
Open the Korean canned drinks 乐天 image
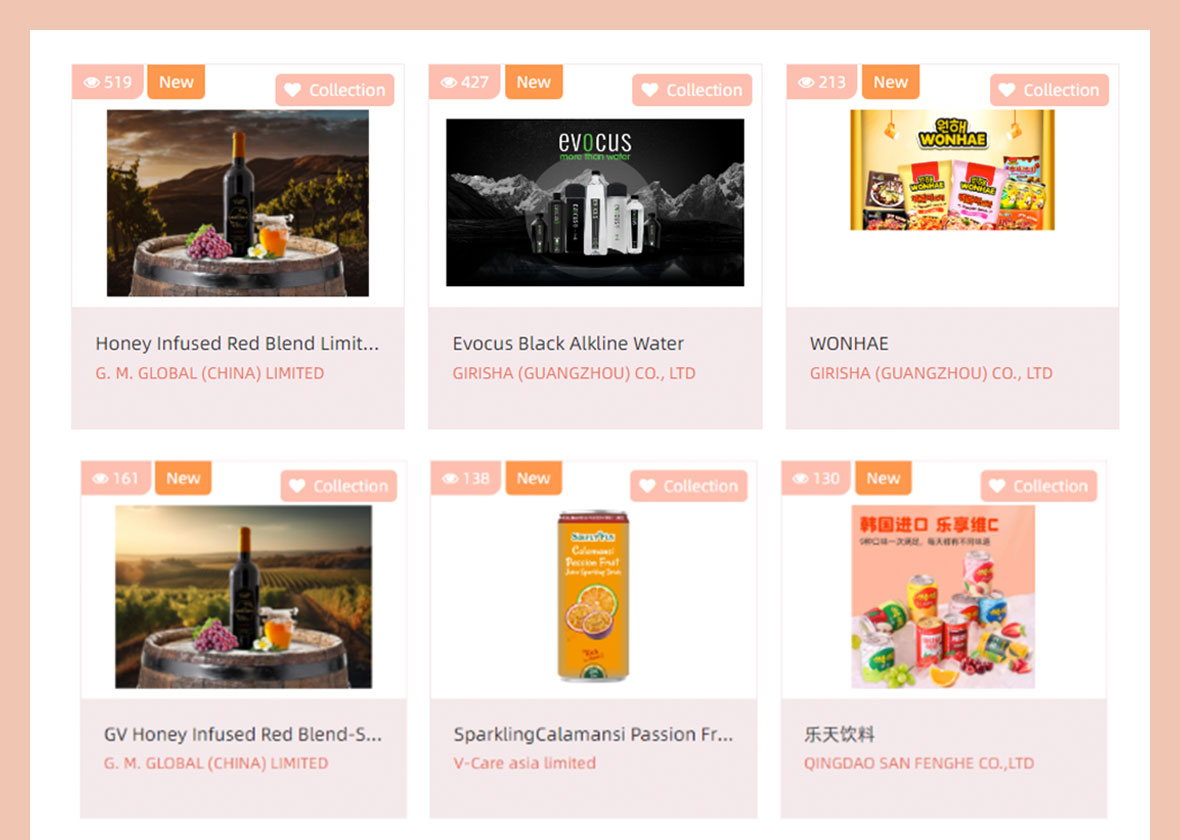(943, 596)
